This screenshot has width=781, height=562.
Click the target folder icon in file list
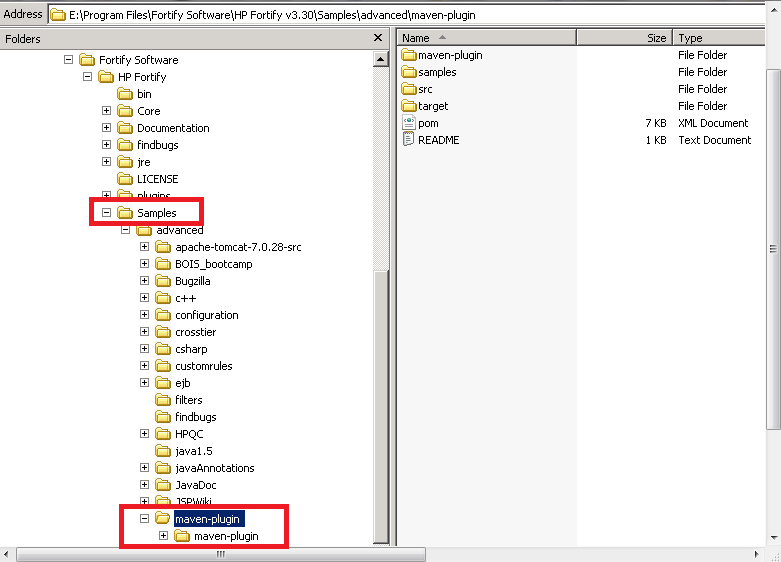pyautogui.click(x=409, y=106)
